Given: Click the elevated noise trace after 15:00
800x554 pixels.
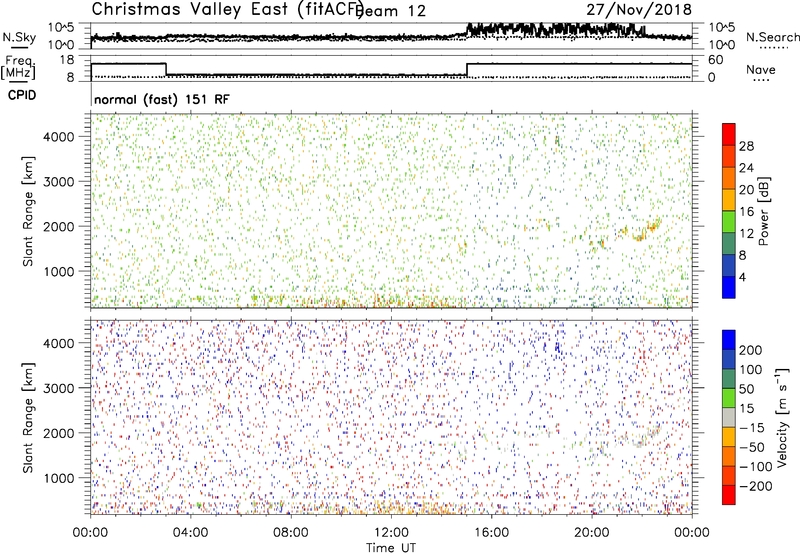Looking at the screenshot, I should pyautogui.click(x=555, y=30).
